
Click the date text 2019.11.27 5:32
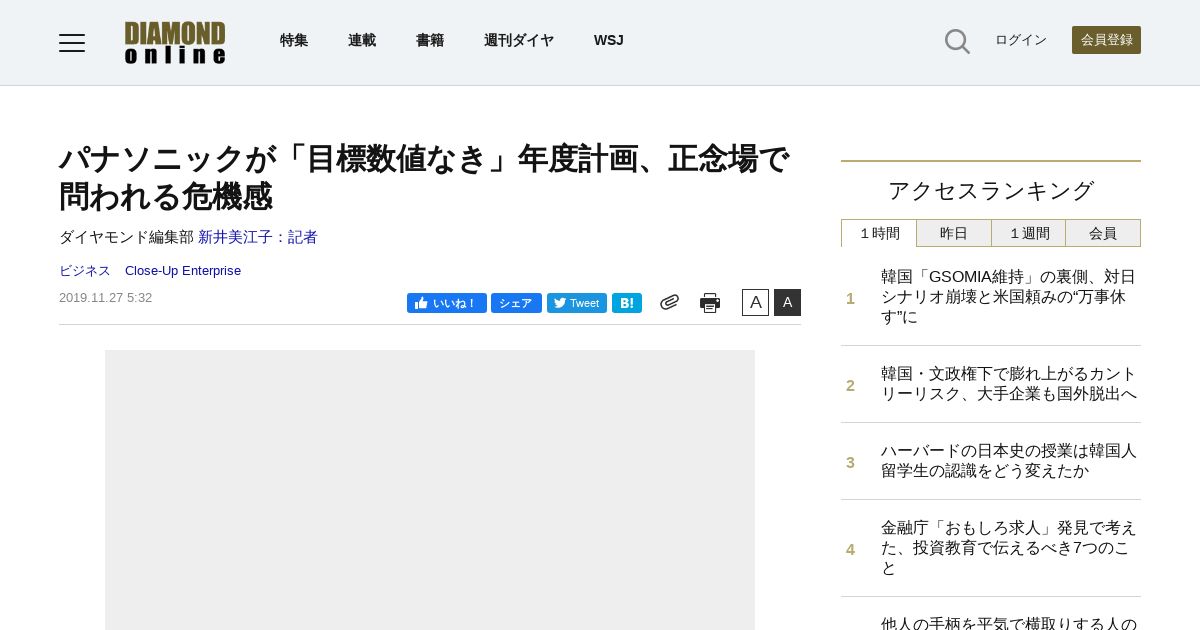point(106,298)
